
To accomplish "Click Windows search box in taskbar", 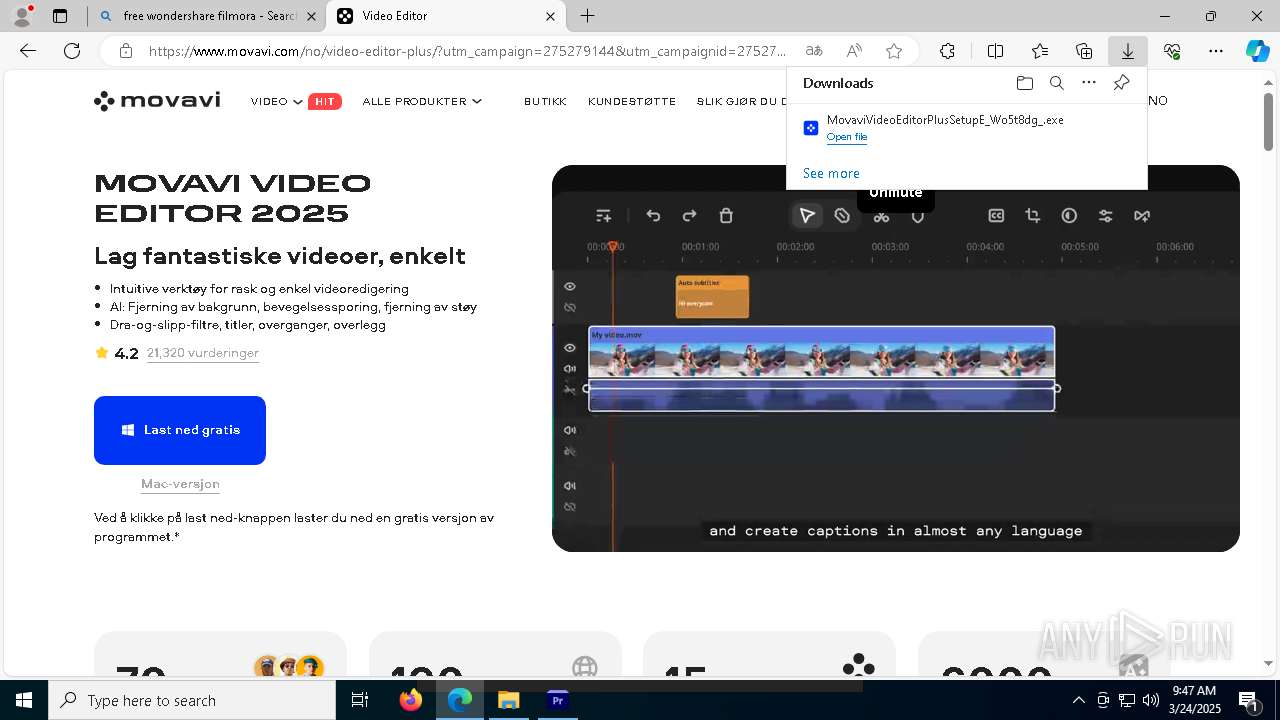I will (192, 701).
